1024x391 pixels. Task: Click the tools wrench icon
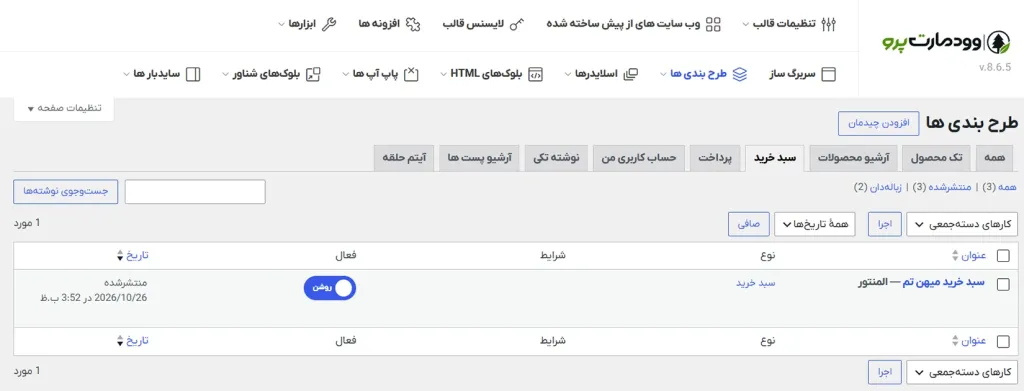click(x=330, y=25)
